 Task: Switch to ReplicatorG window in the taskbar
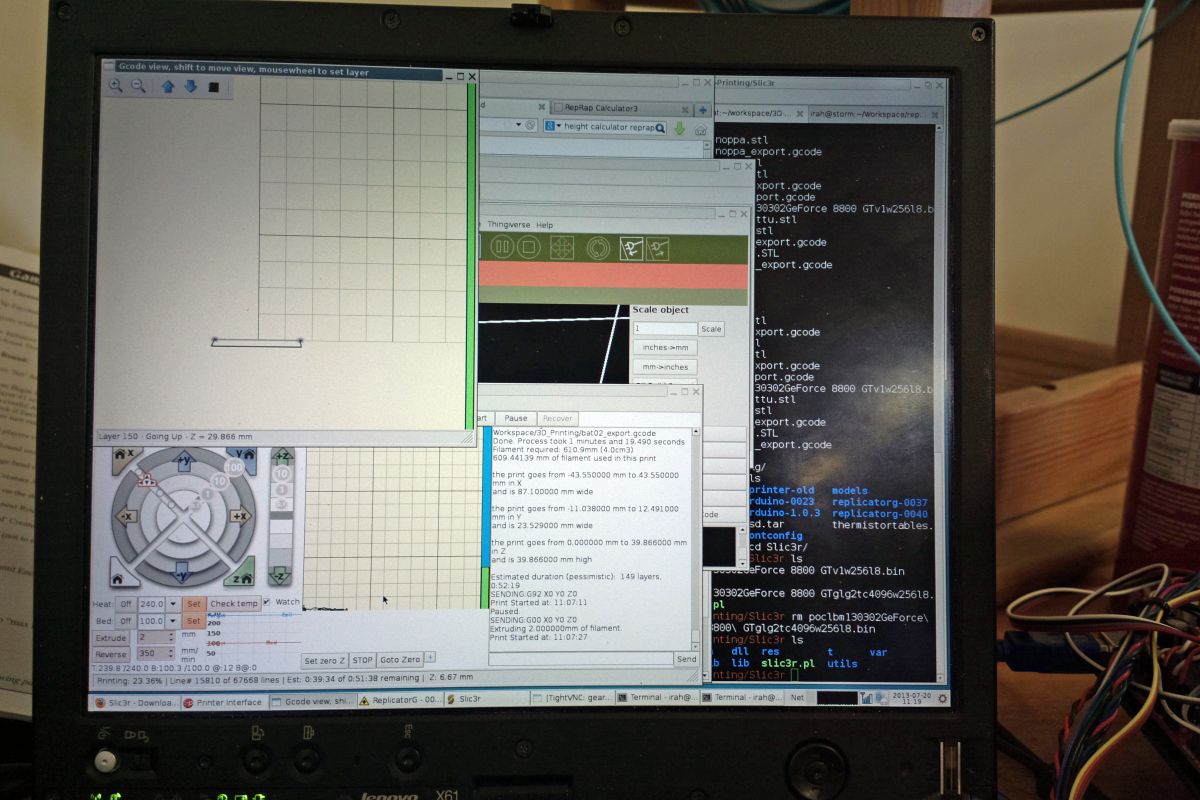(x=399, y=701)
